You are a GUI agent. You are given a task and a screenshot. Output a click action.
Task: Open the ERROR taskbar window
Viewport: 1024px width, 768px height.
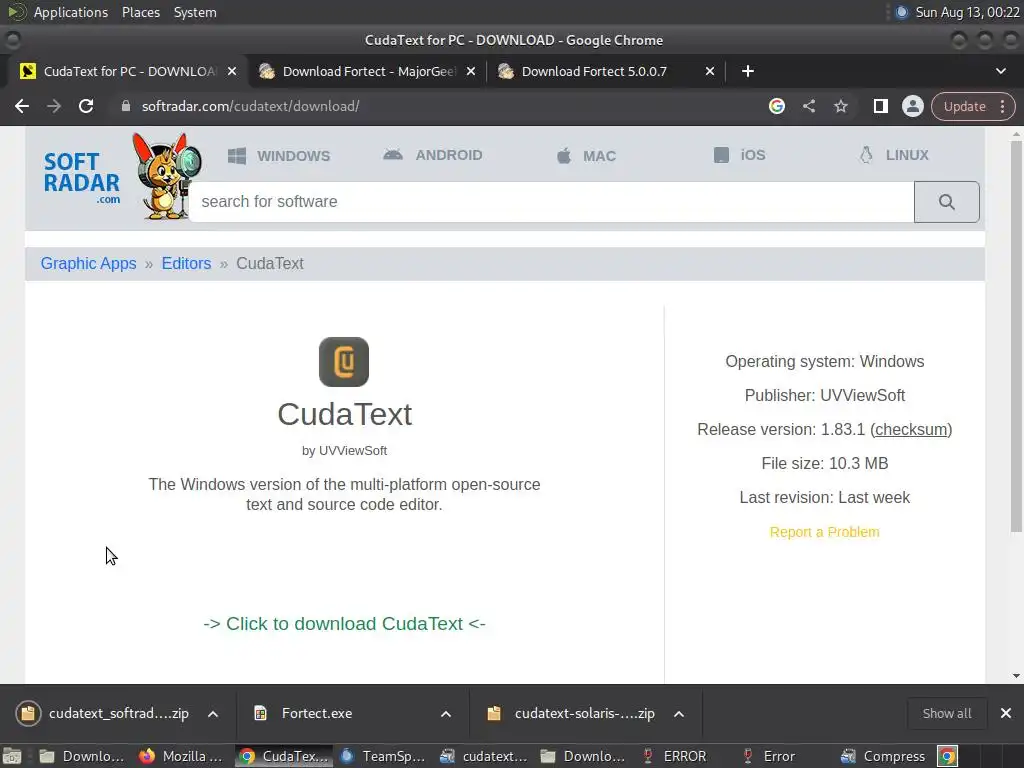tap(675, 756)
